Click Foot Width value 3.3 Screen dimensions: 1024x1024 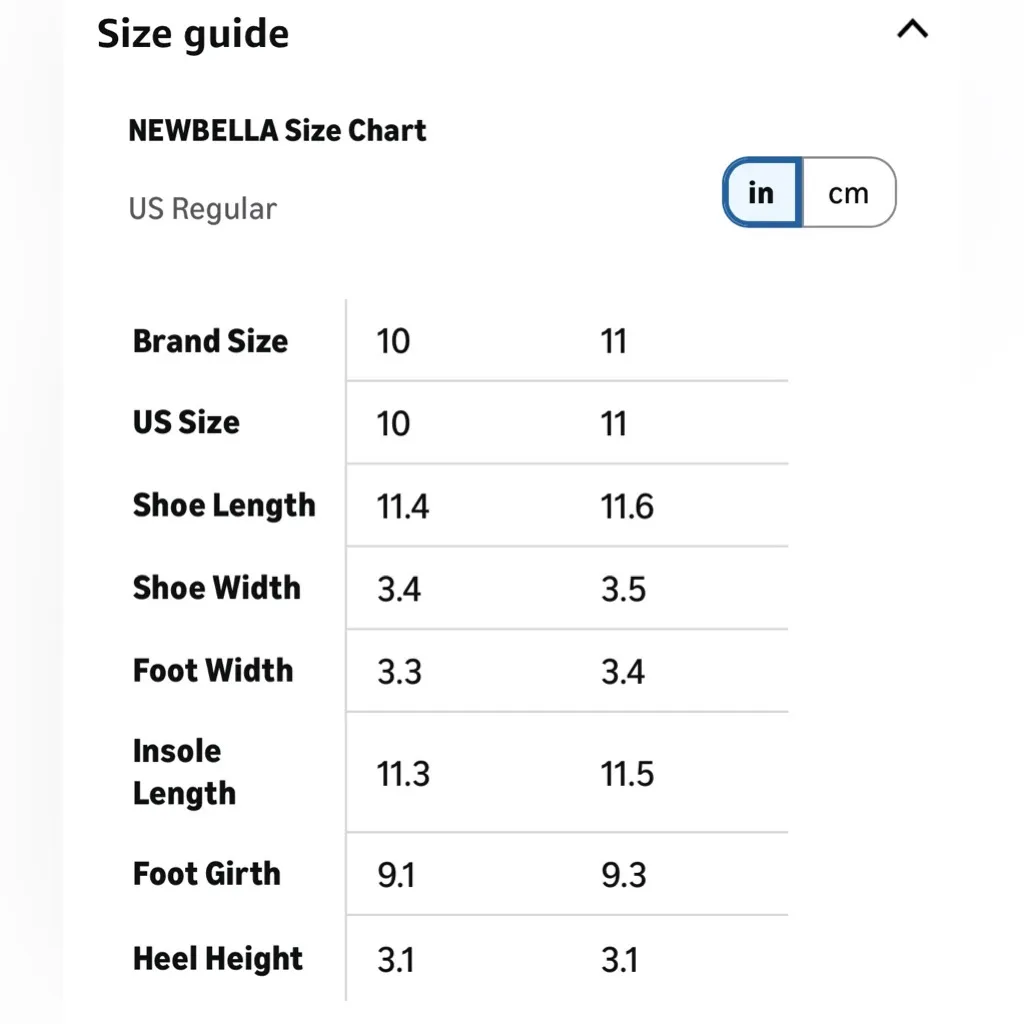coord(400,671)
